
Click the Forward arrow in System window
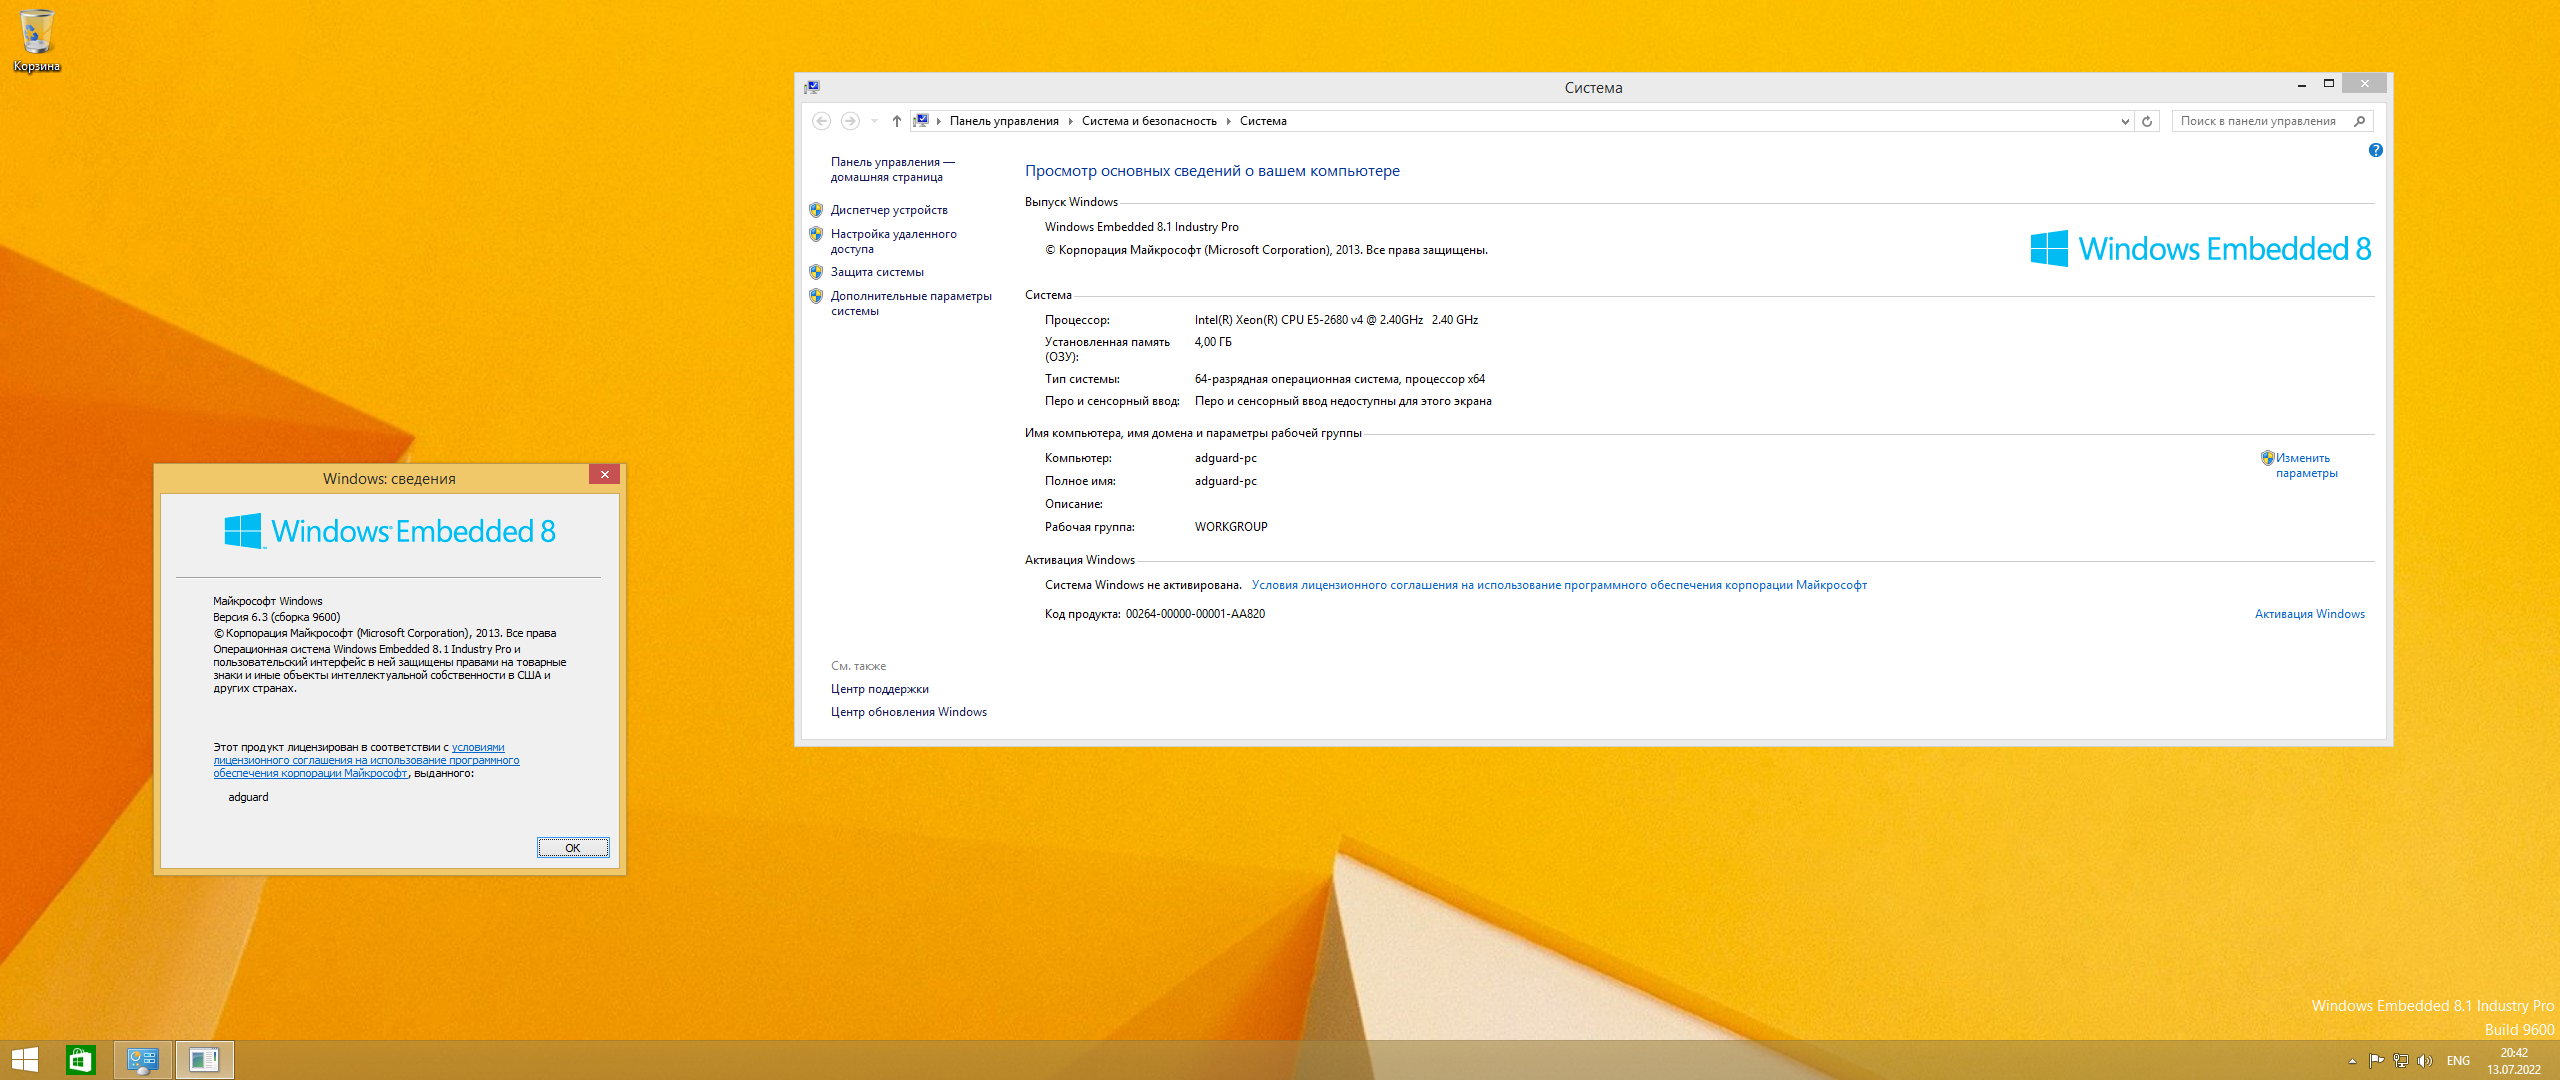pos(850,121)
